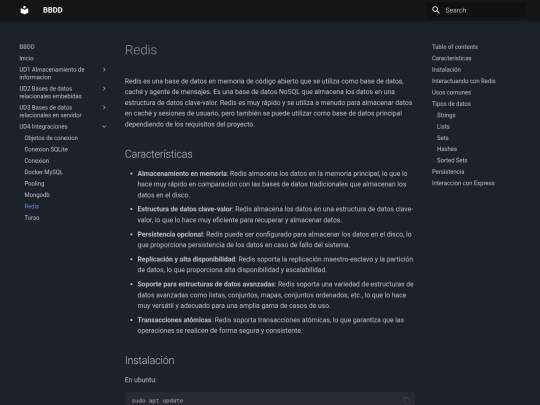Jump to Interaccion con Express section
The width and height of the screenshot is (540, 405).
click(463, 183)
